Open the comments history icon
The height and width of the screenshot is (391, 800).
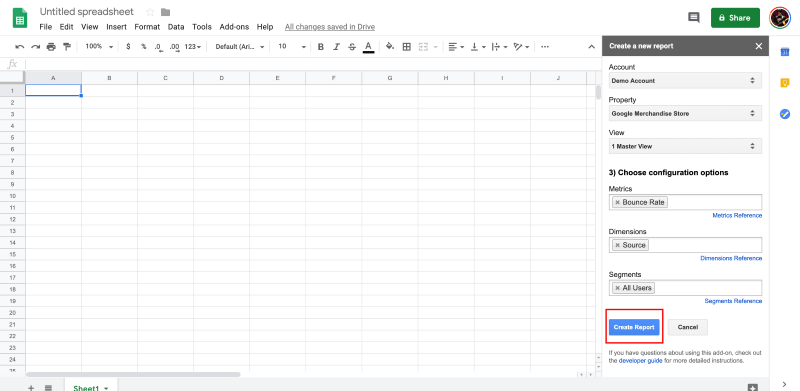(694, 18)
